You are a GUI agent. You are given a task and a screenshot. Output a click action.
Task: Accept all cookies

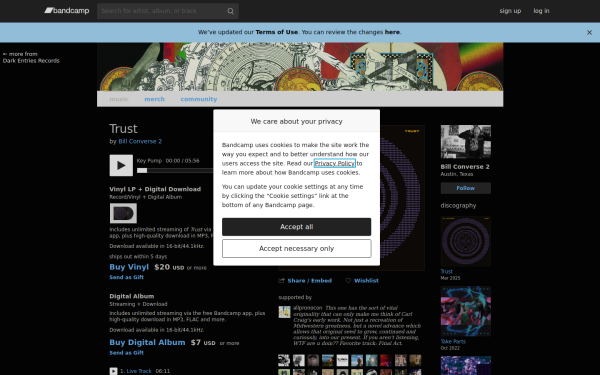coord(297,227)
